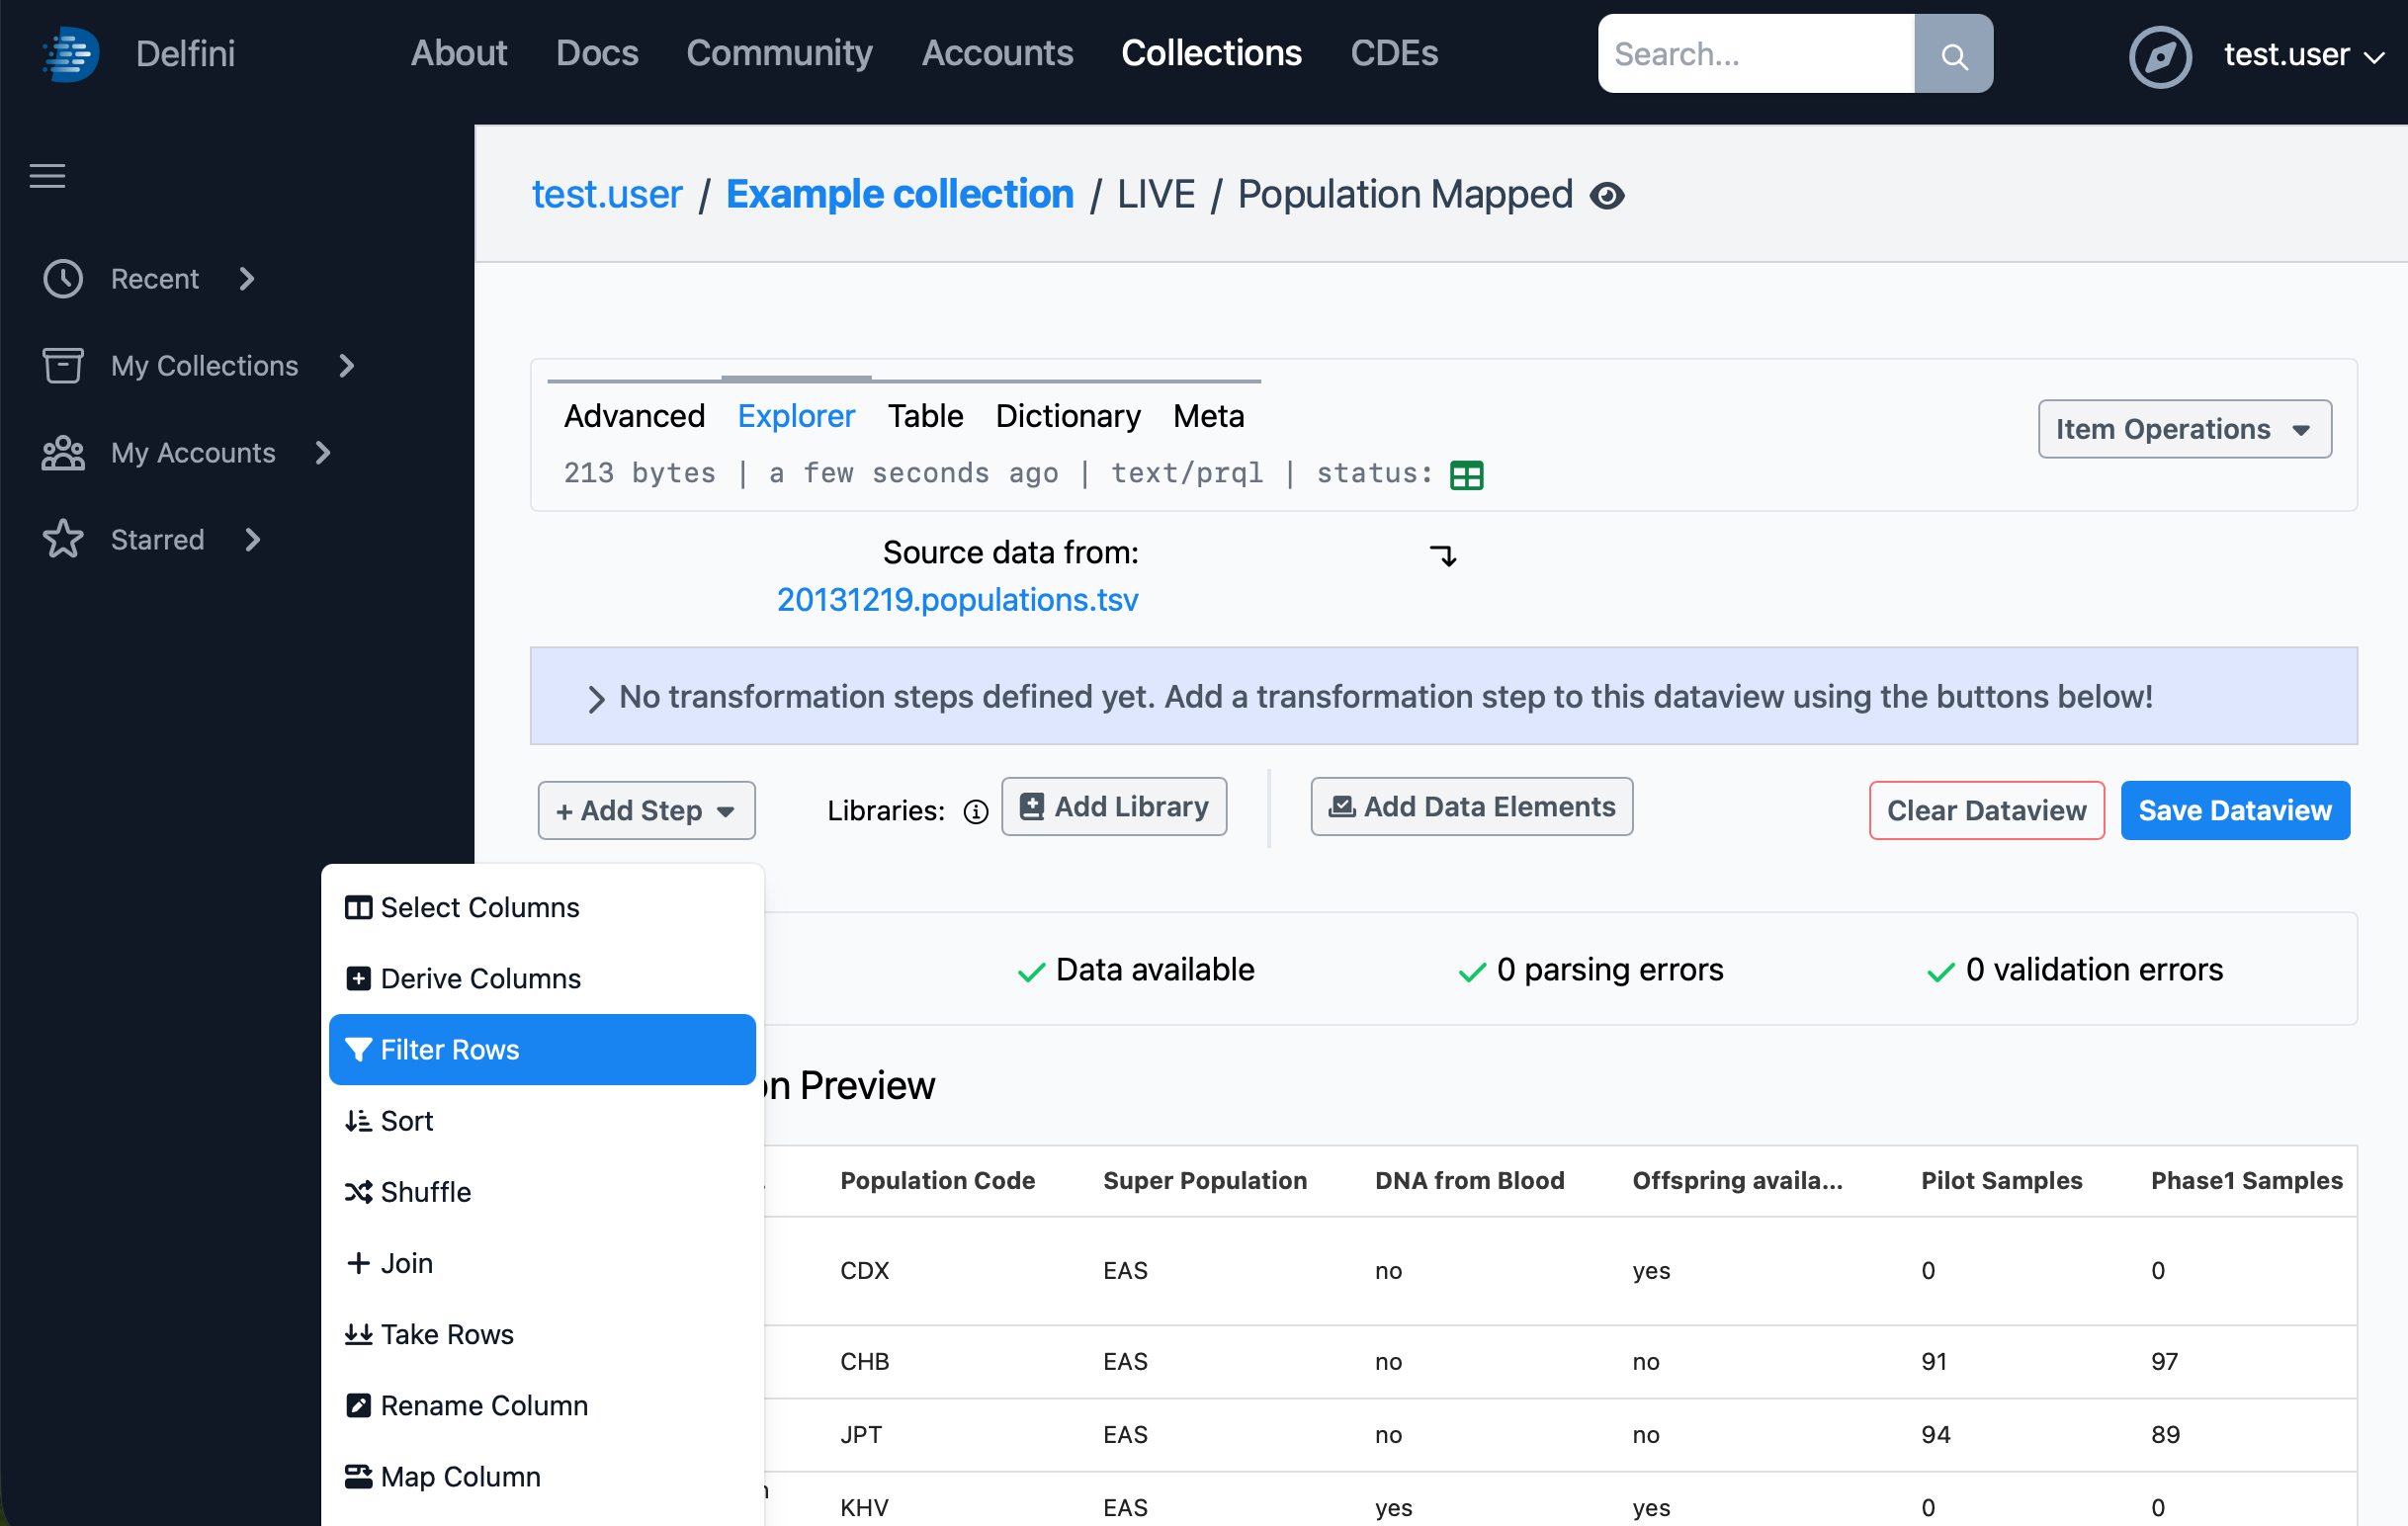Click the green table status icon
The width and height of the screenshot is (2408, 1526).
coord(1466,475)
